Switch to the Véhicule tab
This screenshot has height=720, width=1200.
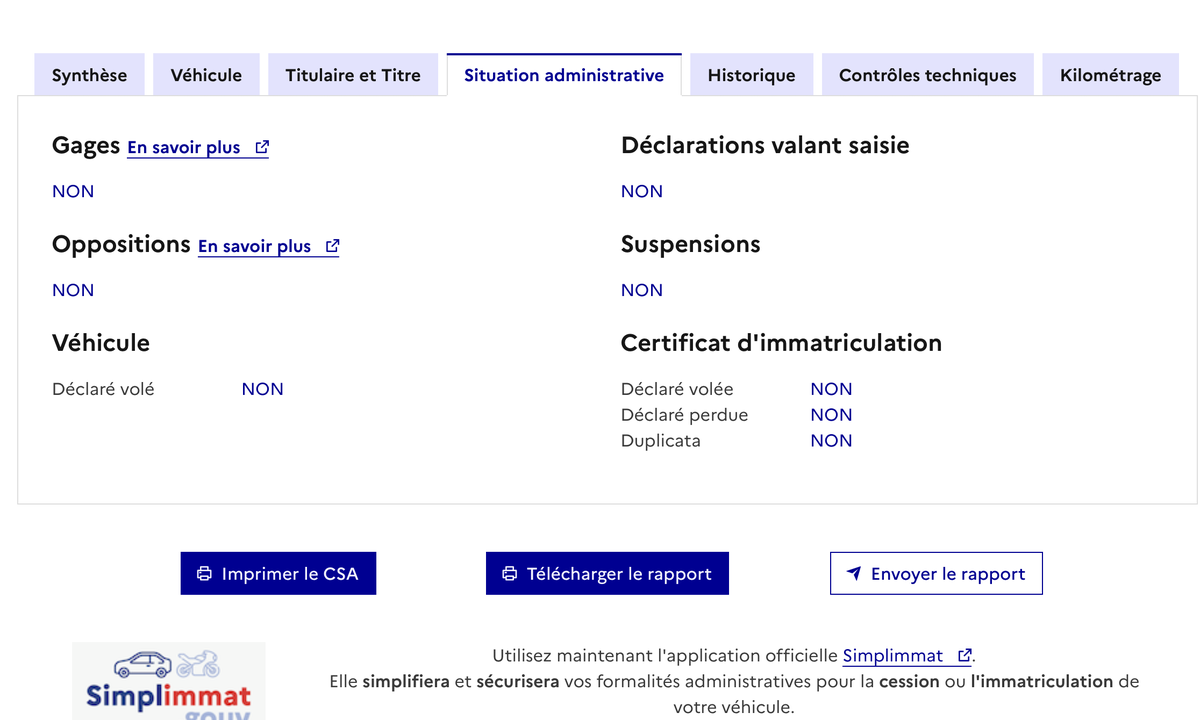[x=206, y=75]
